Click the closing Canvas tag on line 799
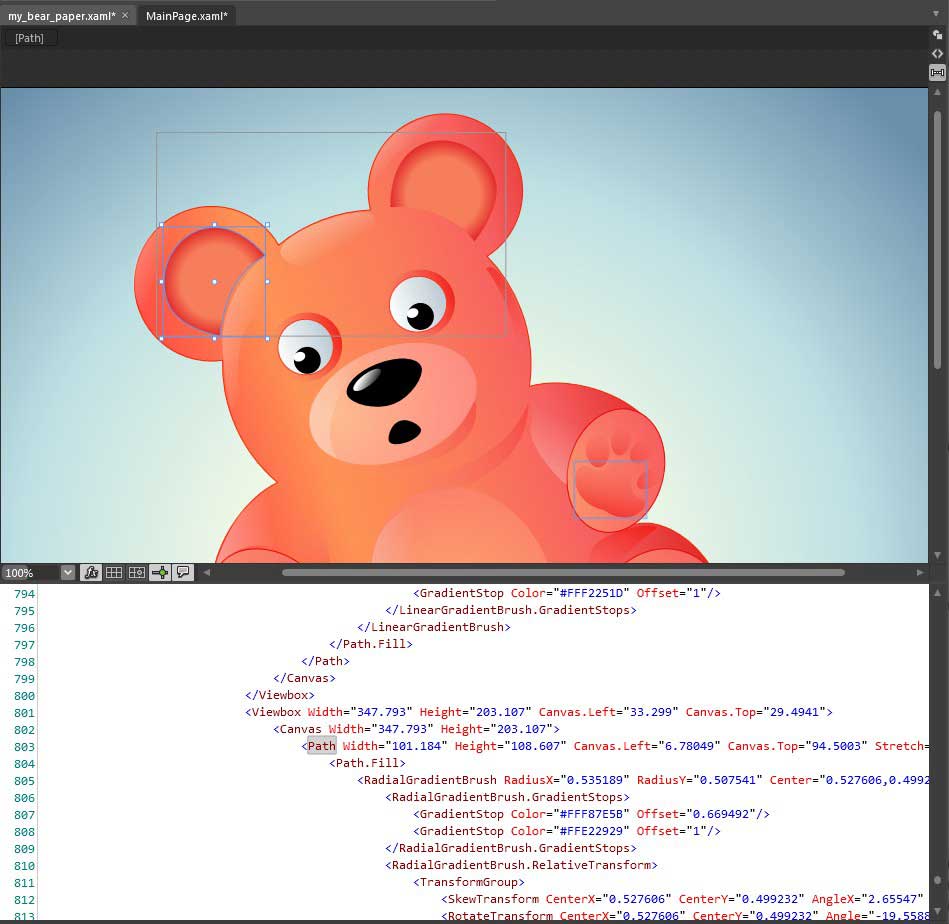 click(x=304, y=678)
